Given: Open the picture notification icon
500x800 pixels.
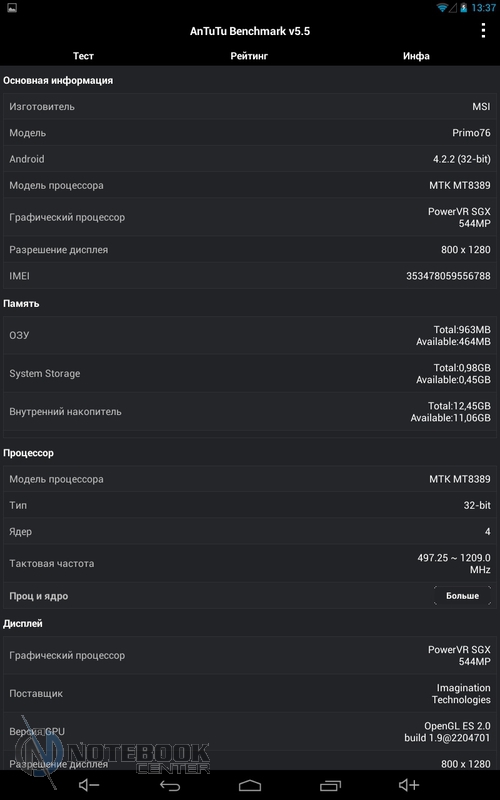Looking at the screenshot, I should tap(12, 7).
